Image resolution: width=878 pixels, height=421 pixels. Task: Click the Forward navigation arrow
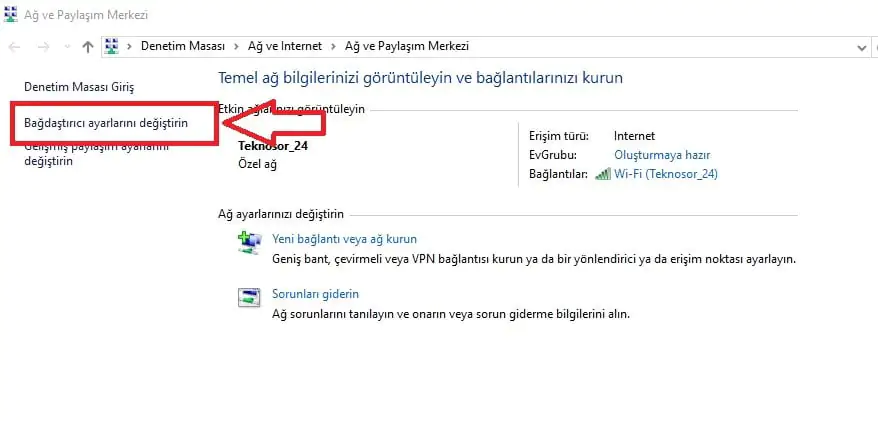point(43,47)
